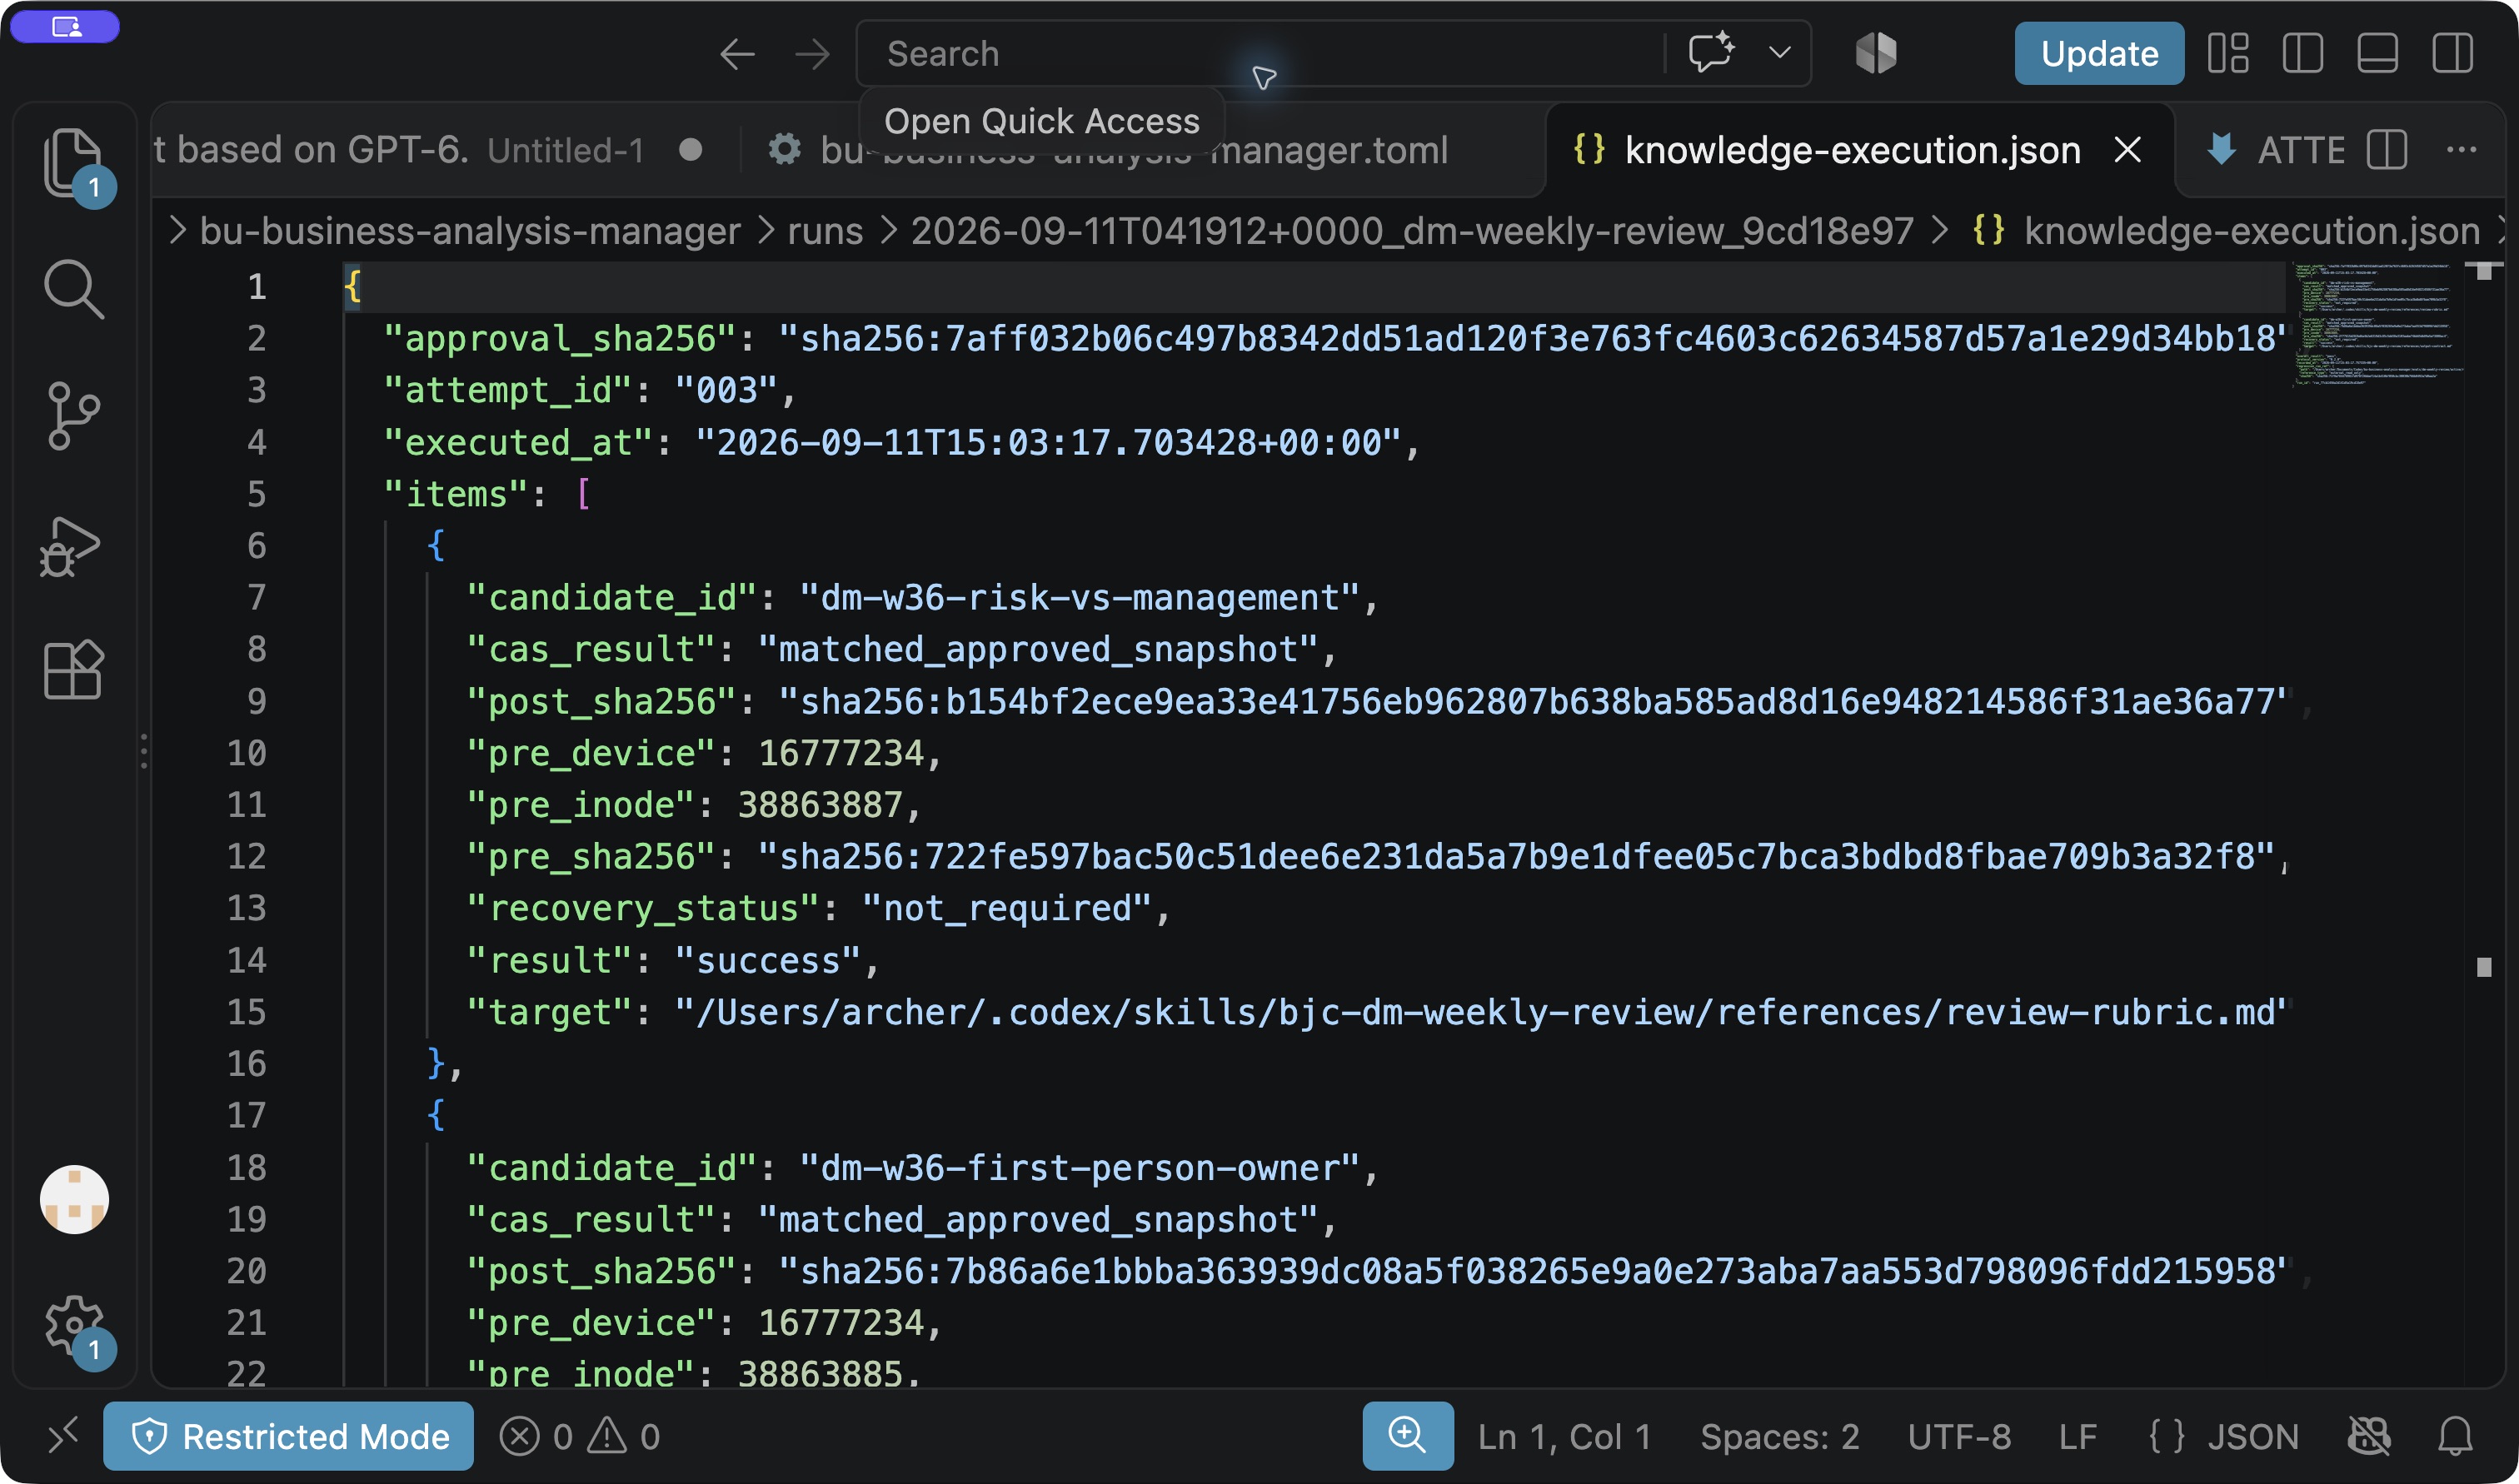Image resolution: width=2519 pixels, height=1484 pixels.
Task: Click the multicolor logo icon beside the search box
Action: (x=1876, y=52)
